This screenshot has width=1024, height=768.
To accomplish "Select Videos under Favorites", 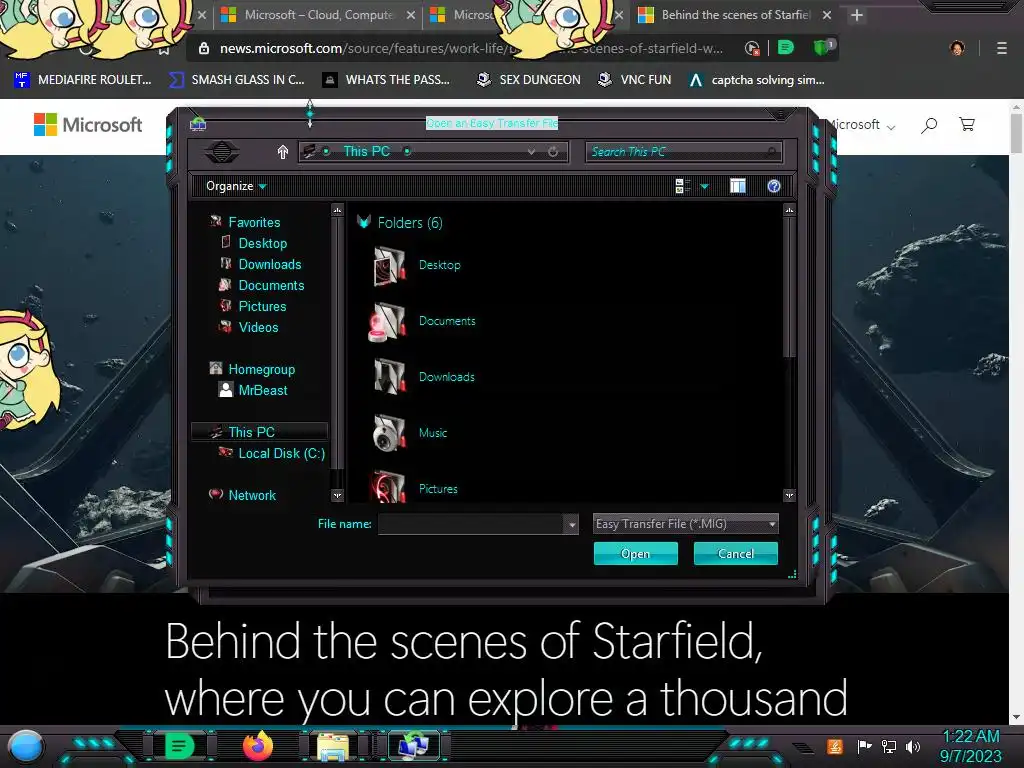I will click(x=258, y=327).
